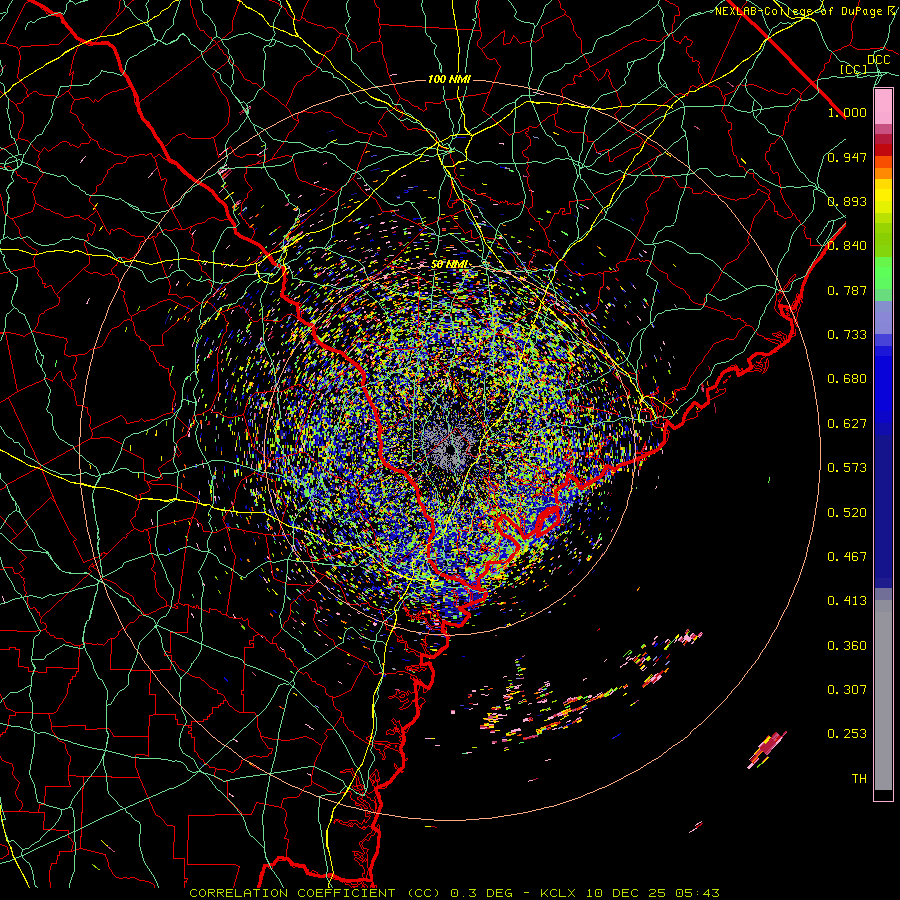Select the 0.467 color scale value
This screenshot has height=900, width=900.
847,557
